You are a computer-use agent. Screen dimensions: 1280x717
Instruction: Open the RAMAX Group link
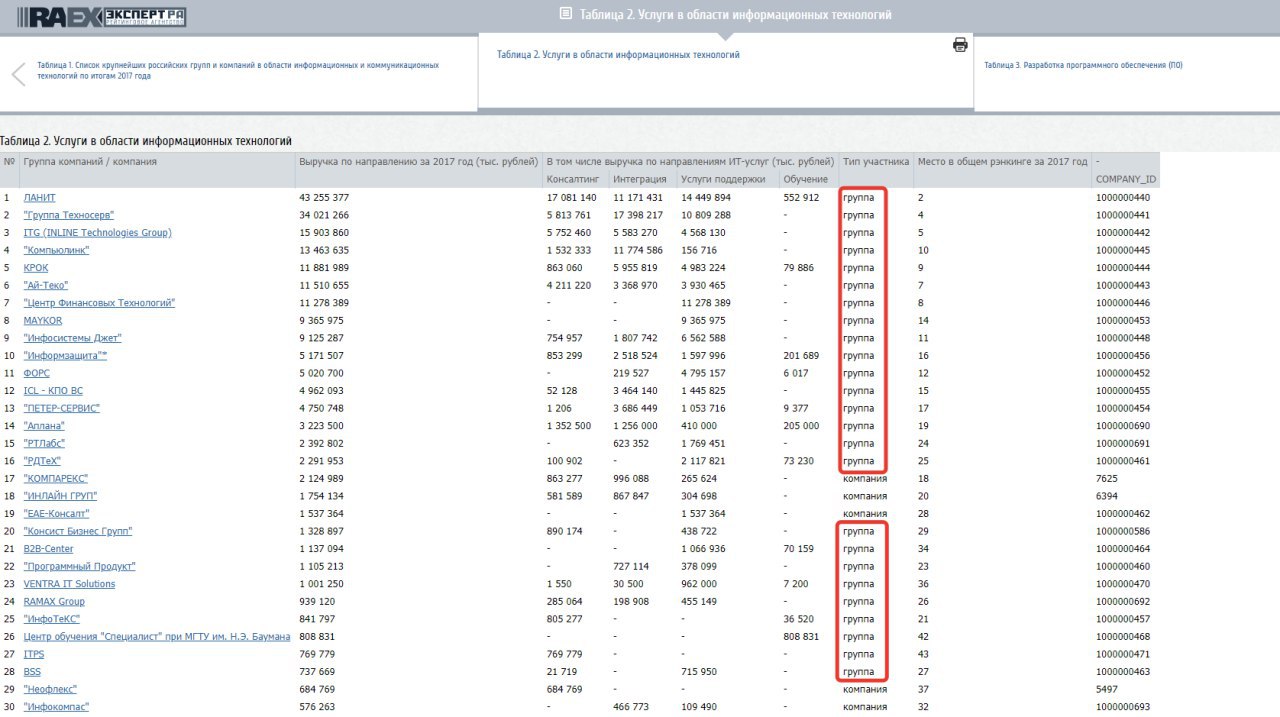point(54,602)
